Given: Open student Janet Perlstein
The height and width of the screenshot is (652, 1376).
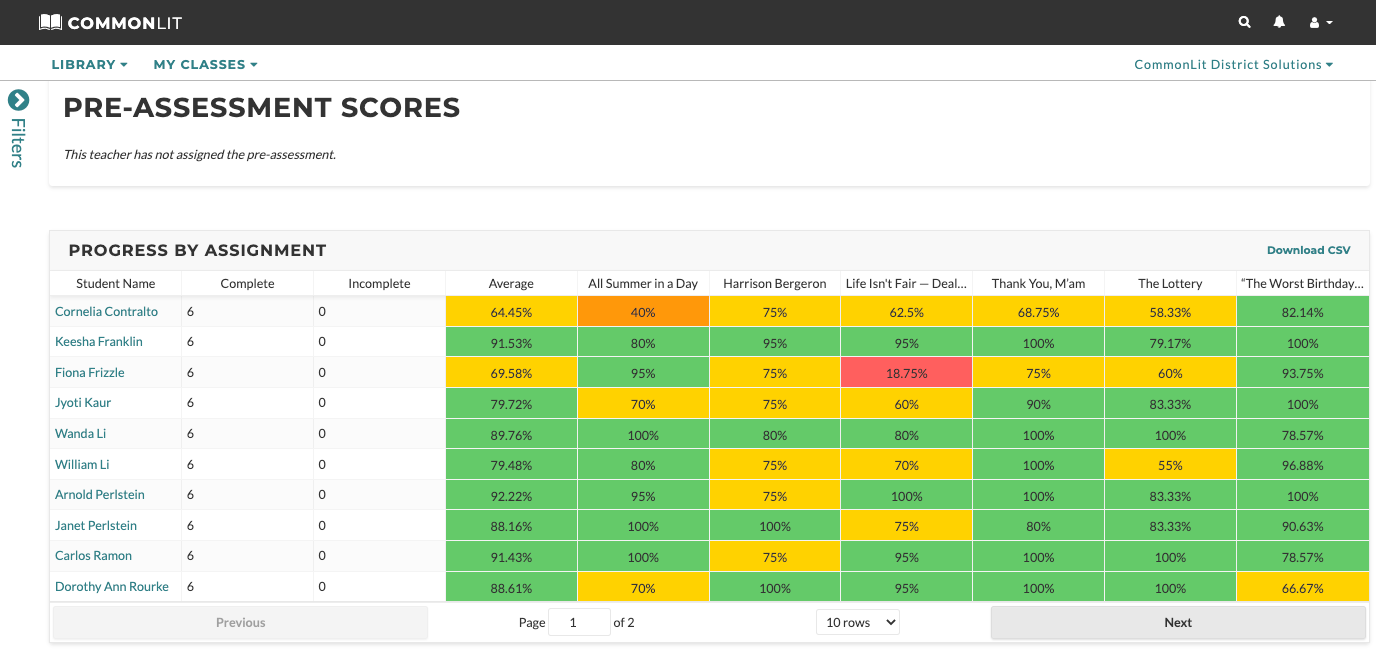Looking at the screenshot, I should 96,525.
